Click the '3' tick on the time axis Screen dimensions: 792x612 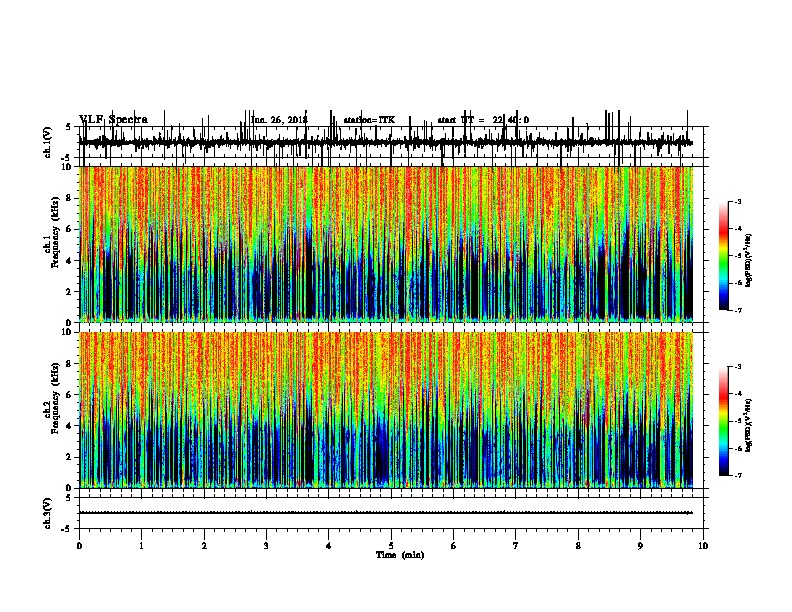pyautogui.click(x=266, y=546)
